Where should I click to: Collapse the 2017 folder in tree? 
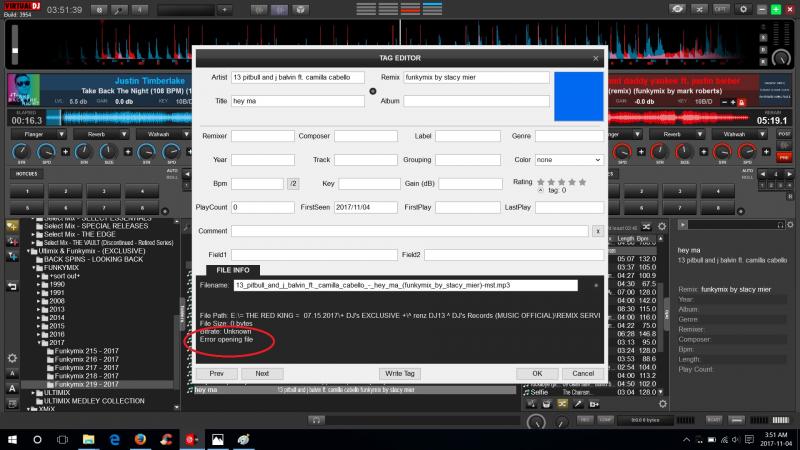pyautogui.click(x=39, y=343)
